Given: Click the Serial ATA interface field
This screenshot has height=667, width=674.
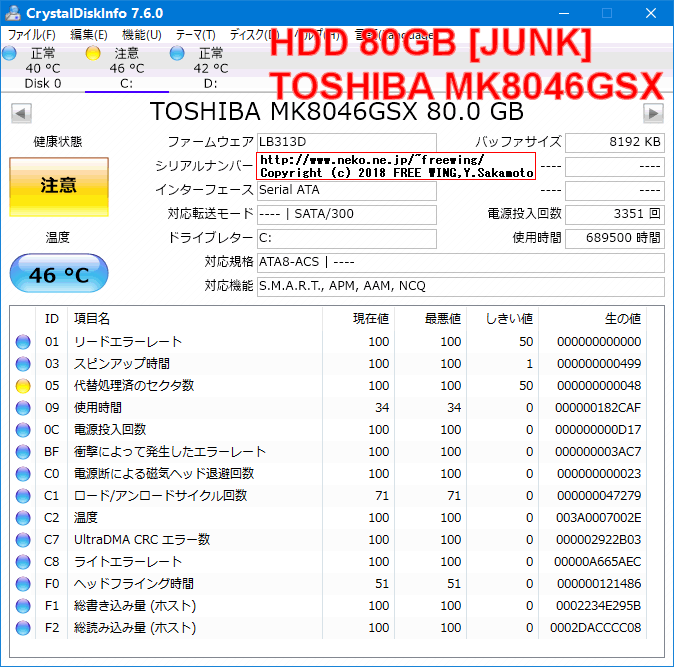Looking at the screenshot, I should tap(347, 190).
